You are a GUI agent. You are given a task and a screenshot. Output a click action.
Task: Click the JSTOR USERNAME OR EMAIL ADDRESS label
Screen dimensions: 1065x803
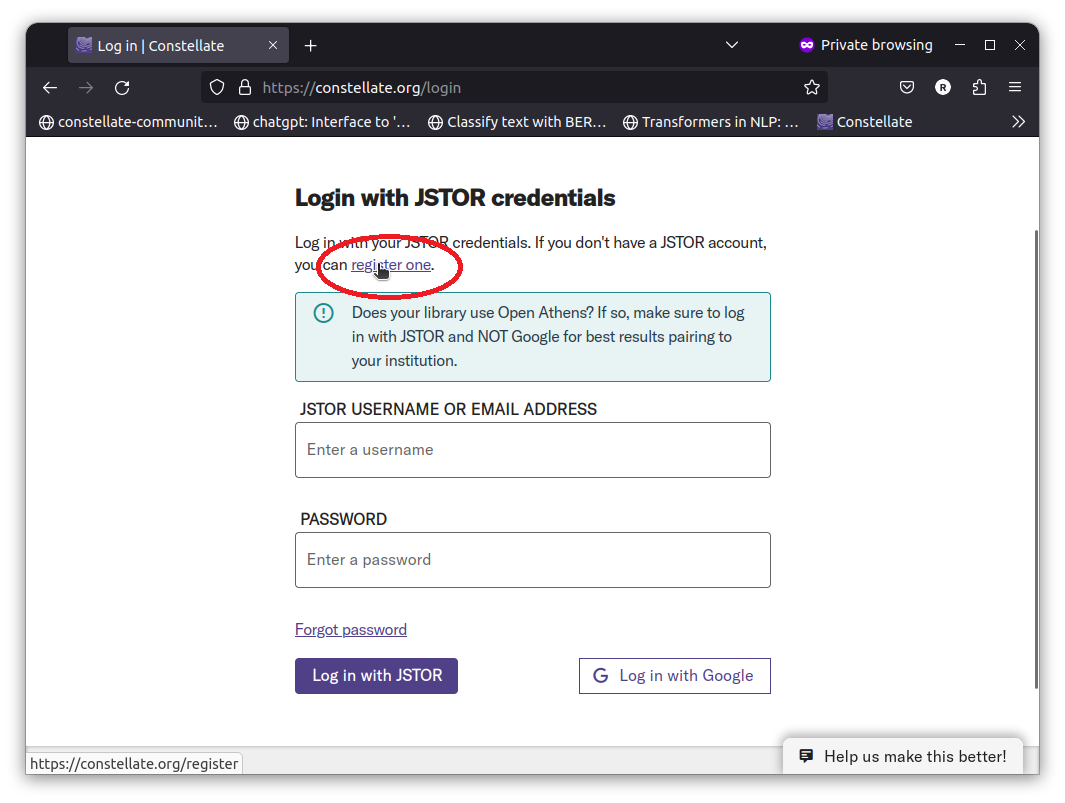[448, 409]
